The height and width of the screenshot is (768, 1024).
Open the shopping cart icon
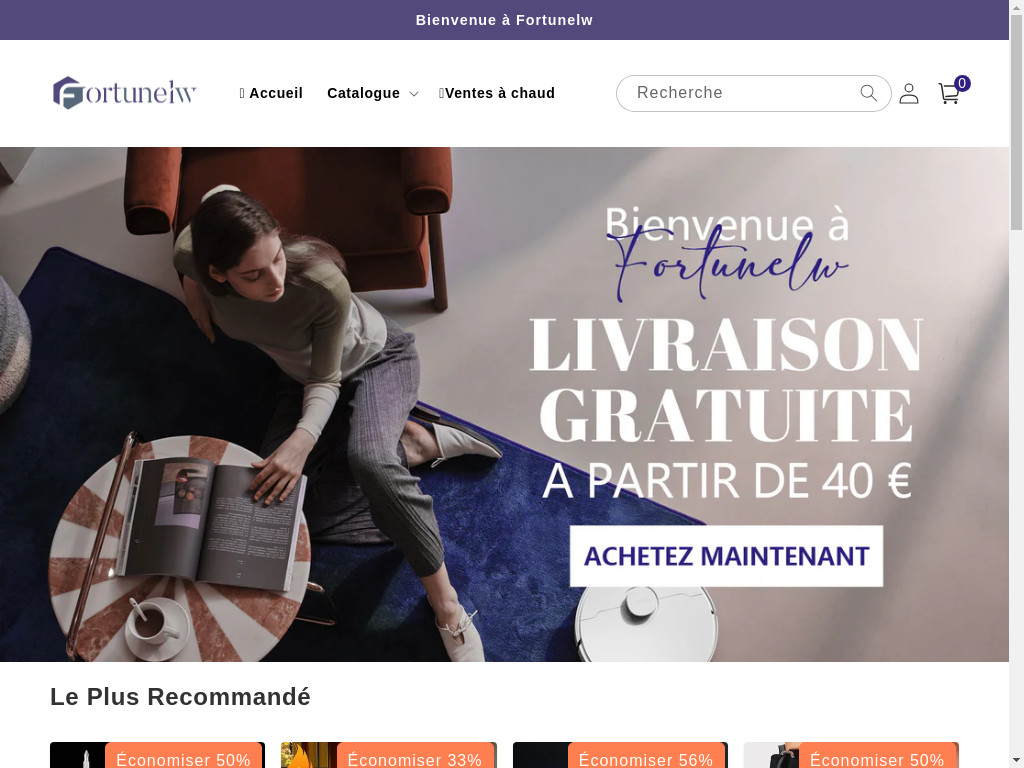click(x=949, y=94)
